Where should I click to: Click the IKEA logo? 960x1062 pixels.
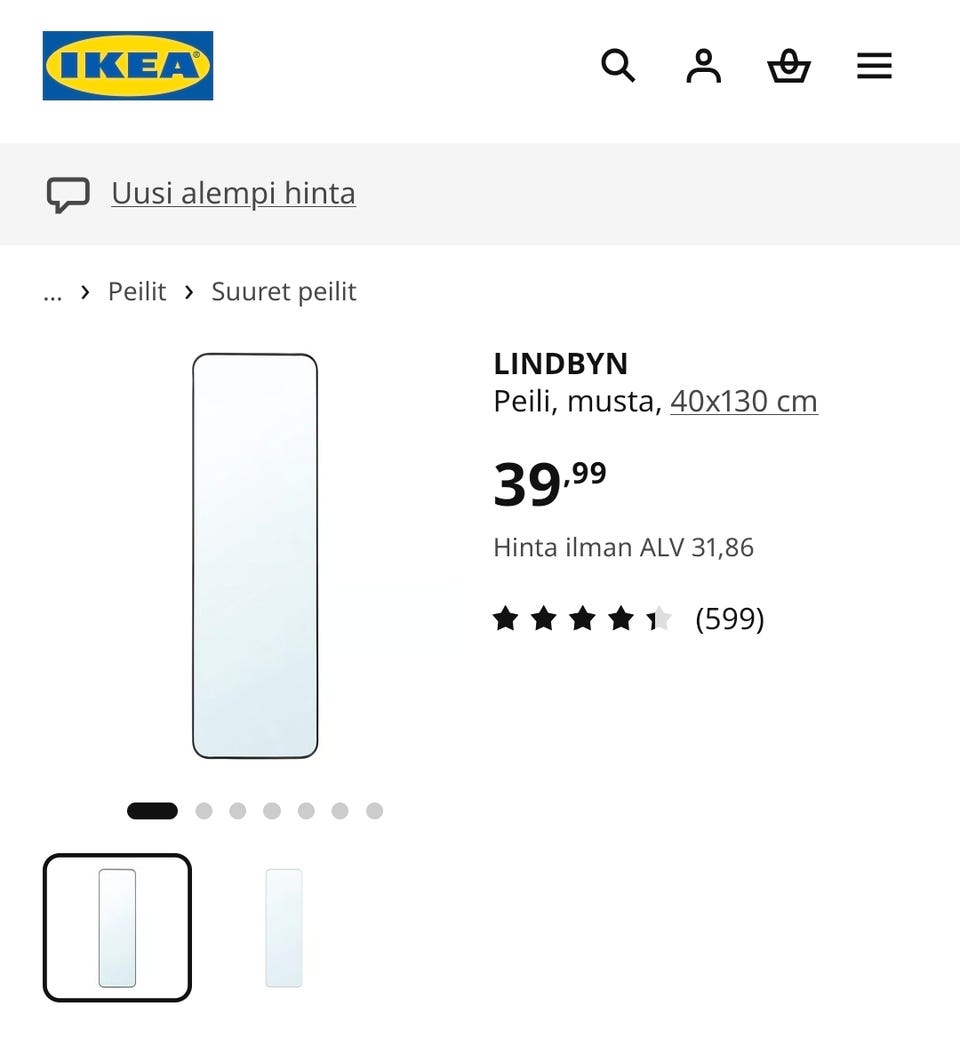[127, 66]
